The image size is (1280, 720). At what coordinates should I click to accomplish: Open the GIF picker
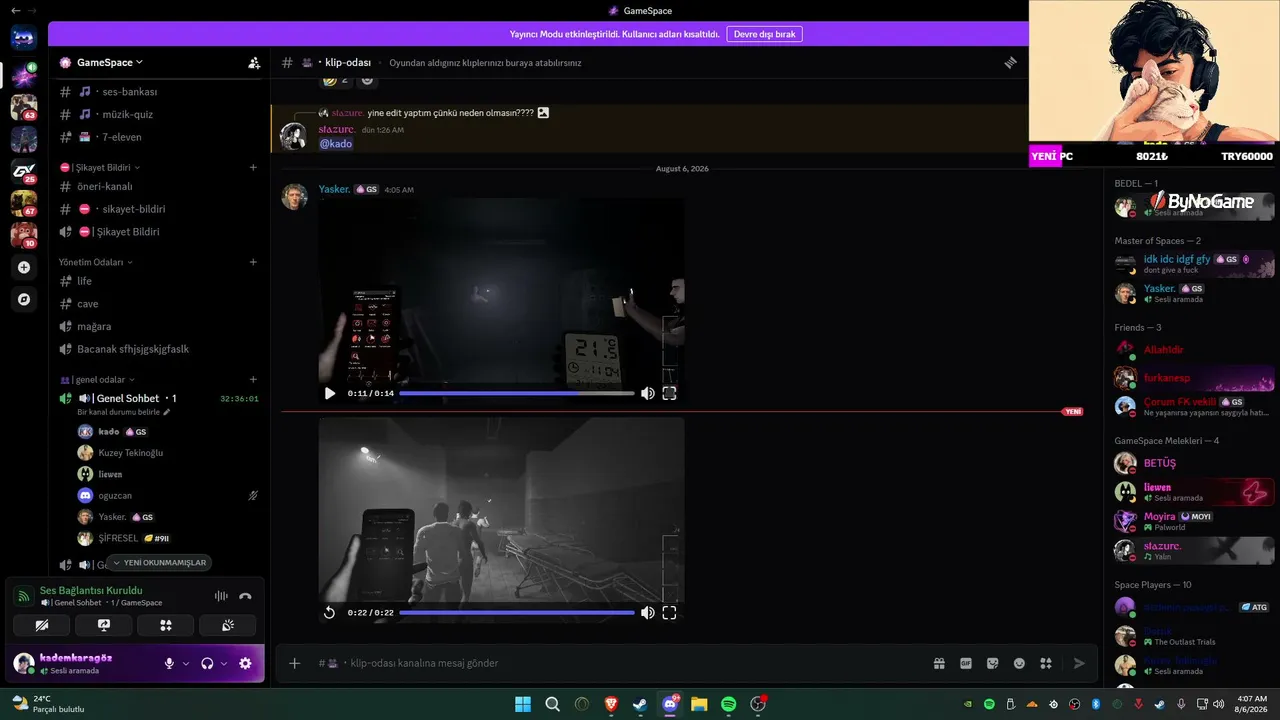pos(966,663)
